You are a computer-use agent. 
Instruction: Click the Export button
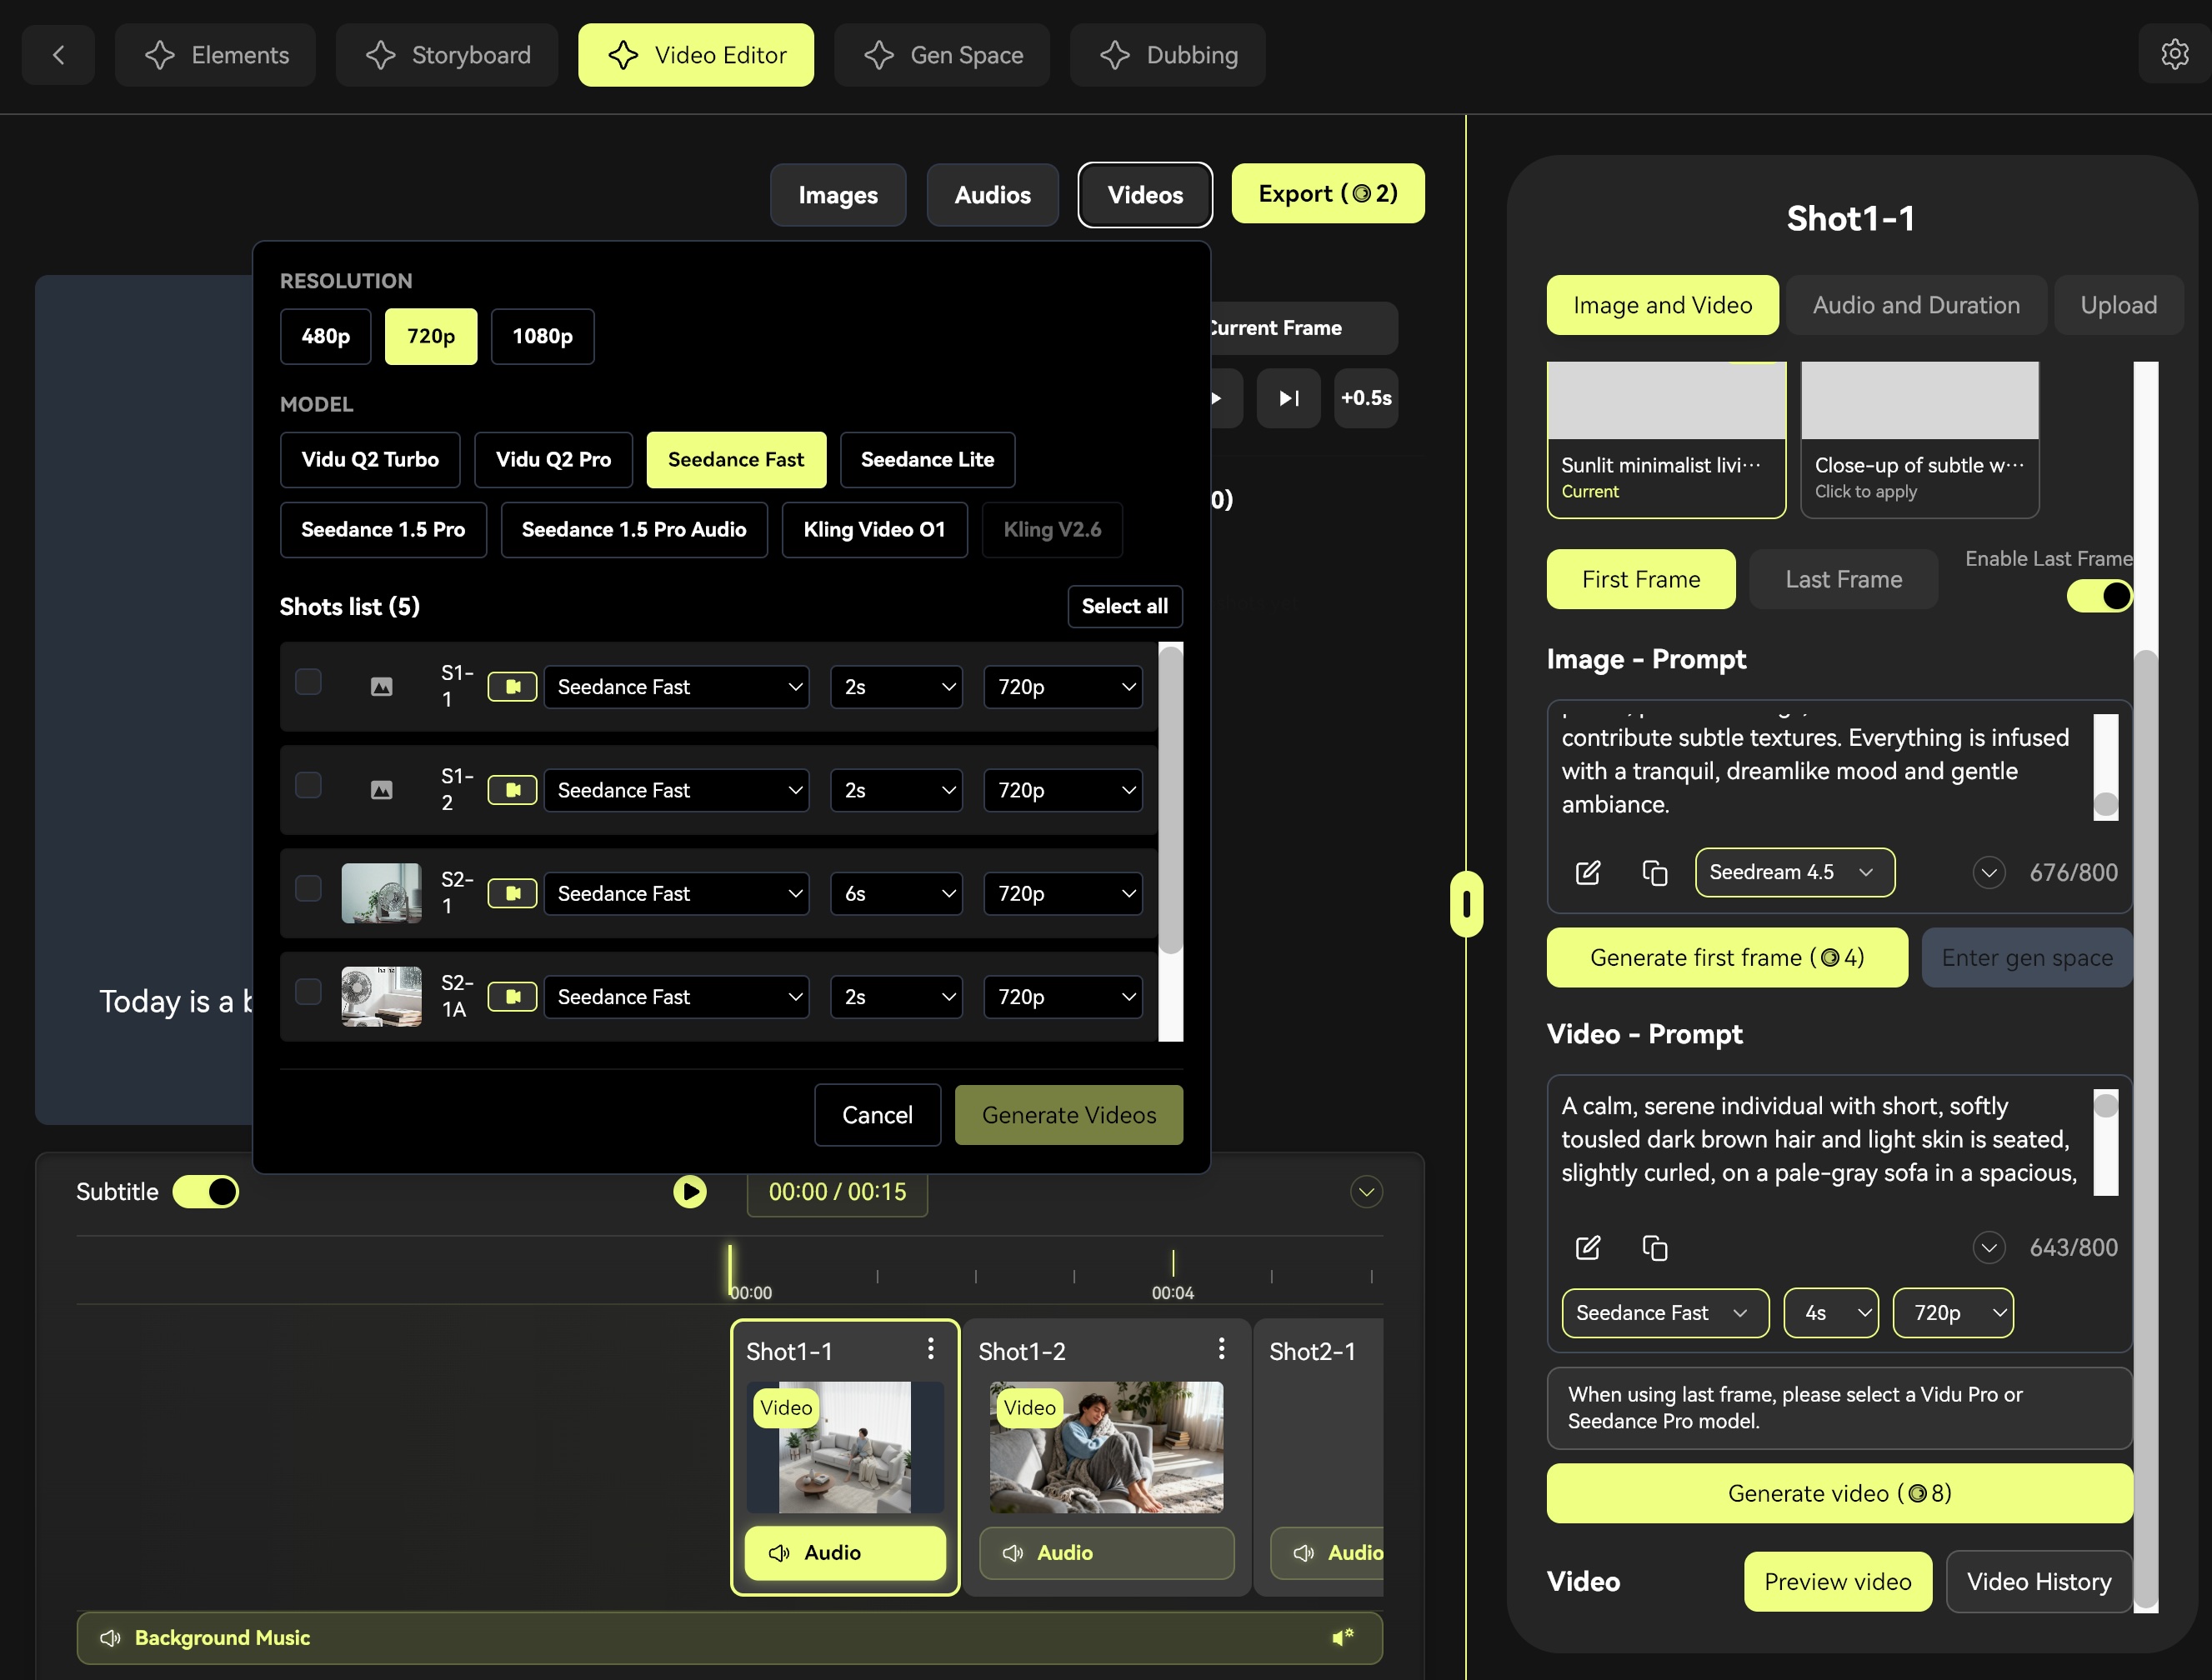click(x=1328, y=194)
